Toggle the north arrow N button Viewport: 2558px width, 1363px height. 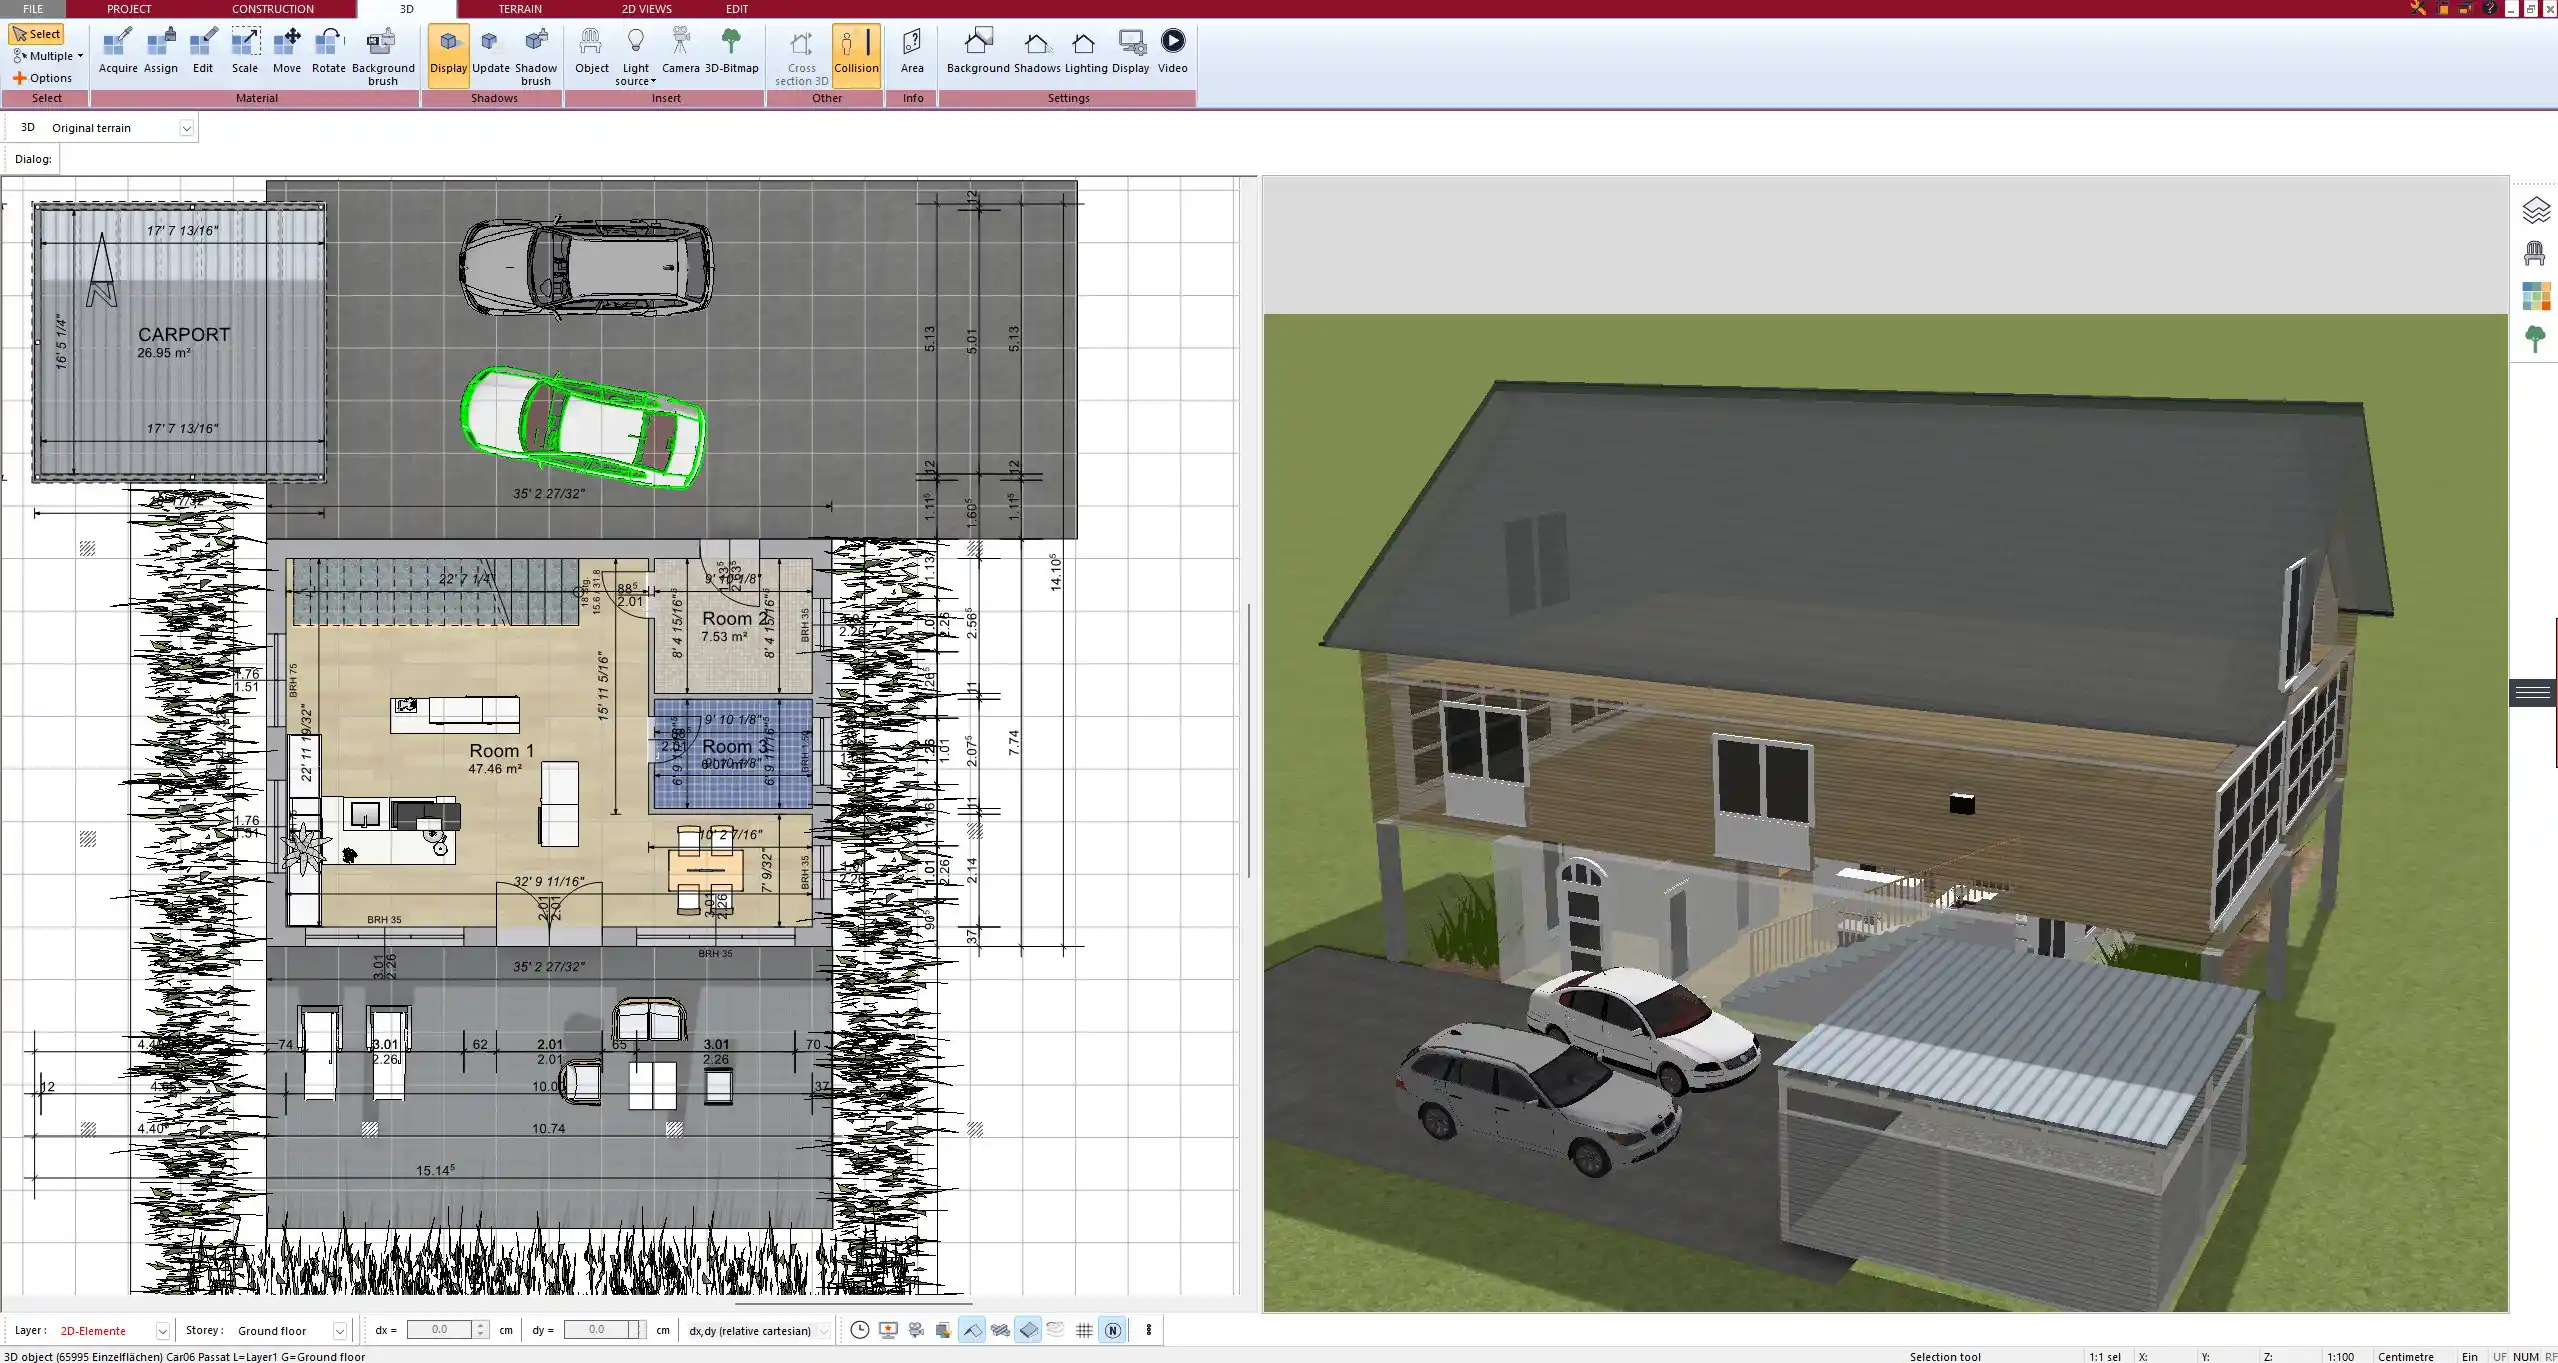click(1112, 1330)
